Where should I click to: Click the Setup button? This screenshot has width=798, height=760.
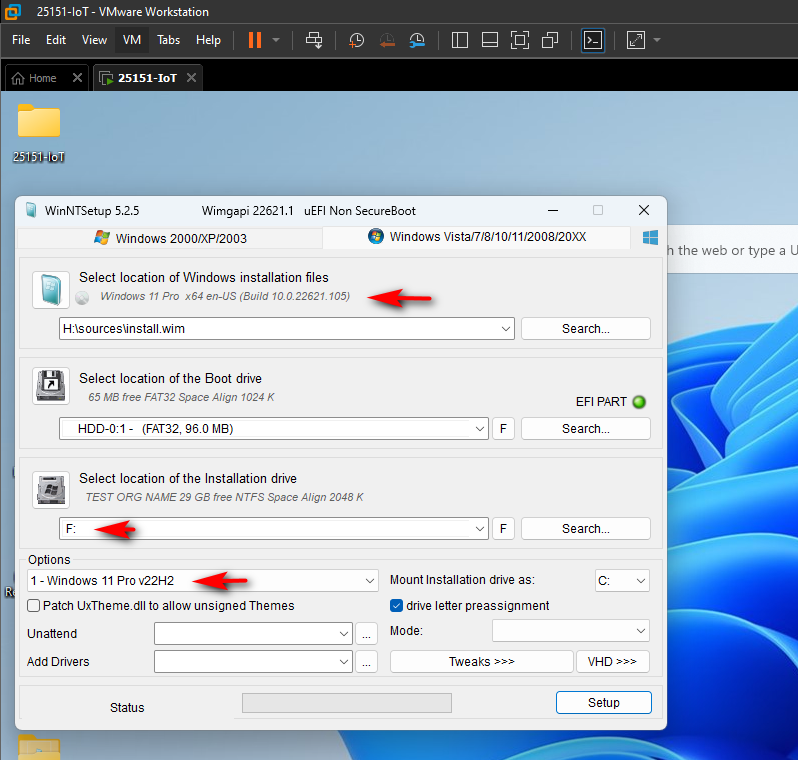pos(604,702)
